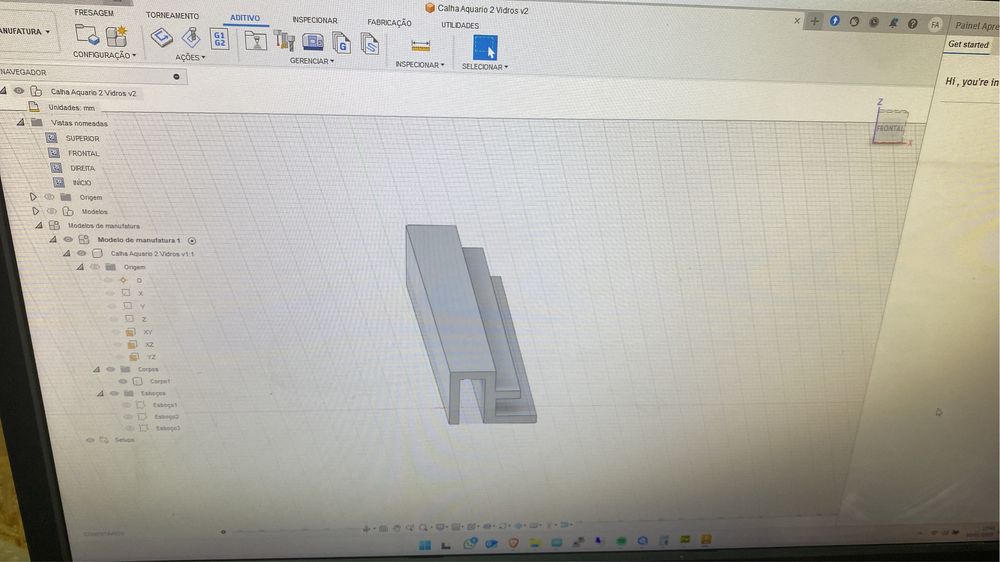The image size is (1000, 562).
Task: Open the Inspecionar panel dropdown under ruler
Action: tap(420, 64)
